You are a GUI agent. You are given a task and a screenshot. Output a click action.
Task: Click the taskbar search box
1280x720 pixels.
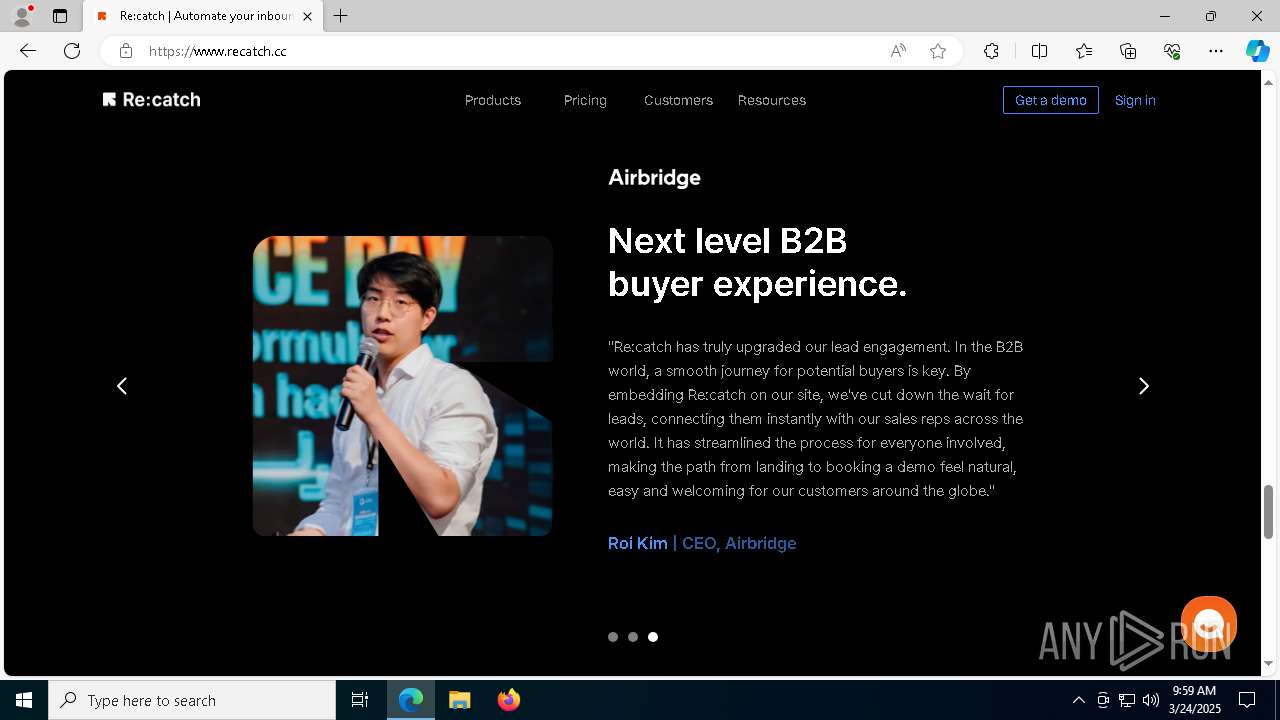[192, 700]
